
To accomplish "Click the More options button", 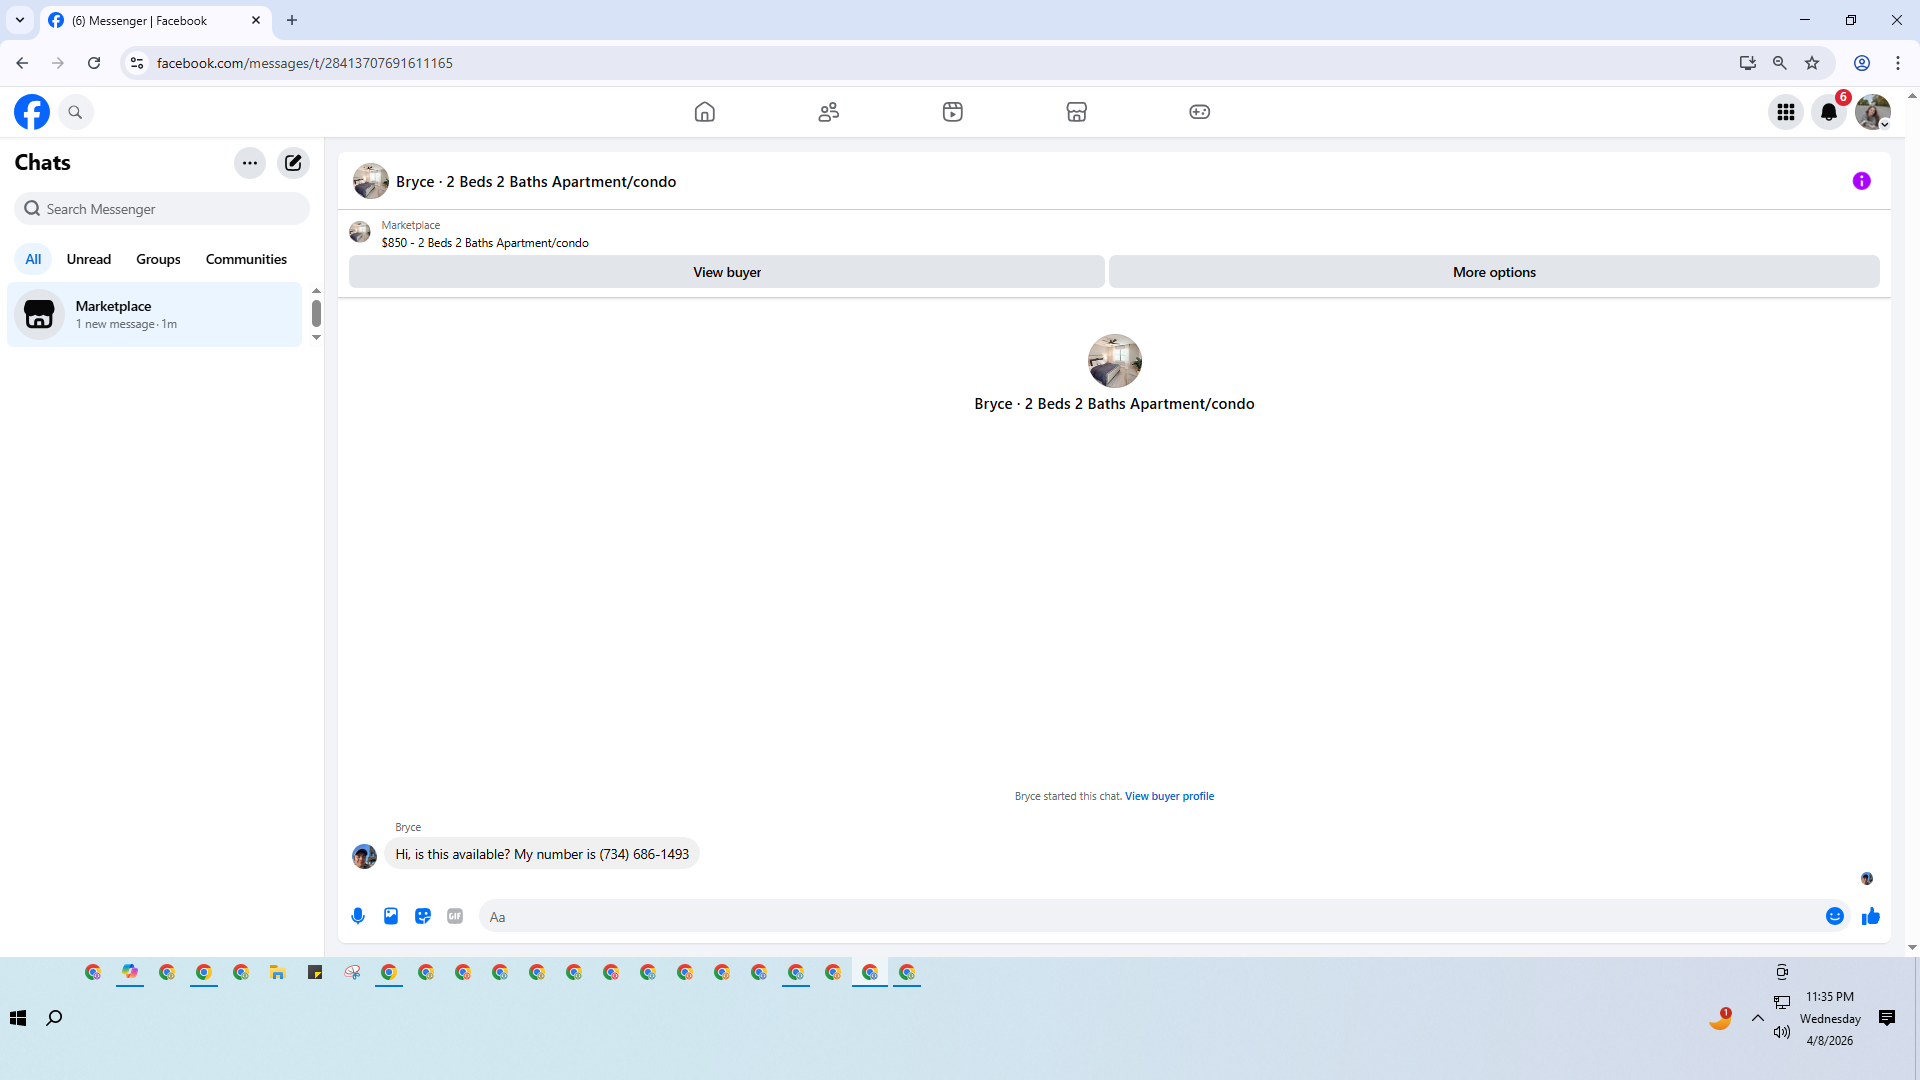I will pos(1494,272).
